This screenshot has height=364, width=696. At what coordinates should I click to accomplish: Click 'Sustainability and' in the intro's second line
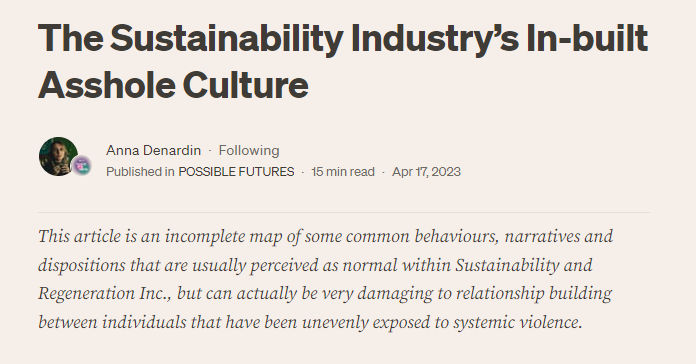[524, 265]
